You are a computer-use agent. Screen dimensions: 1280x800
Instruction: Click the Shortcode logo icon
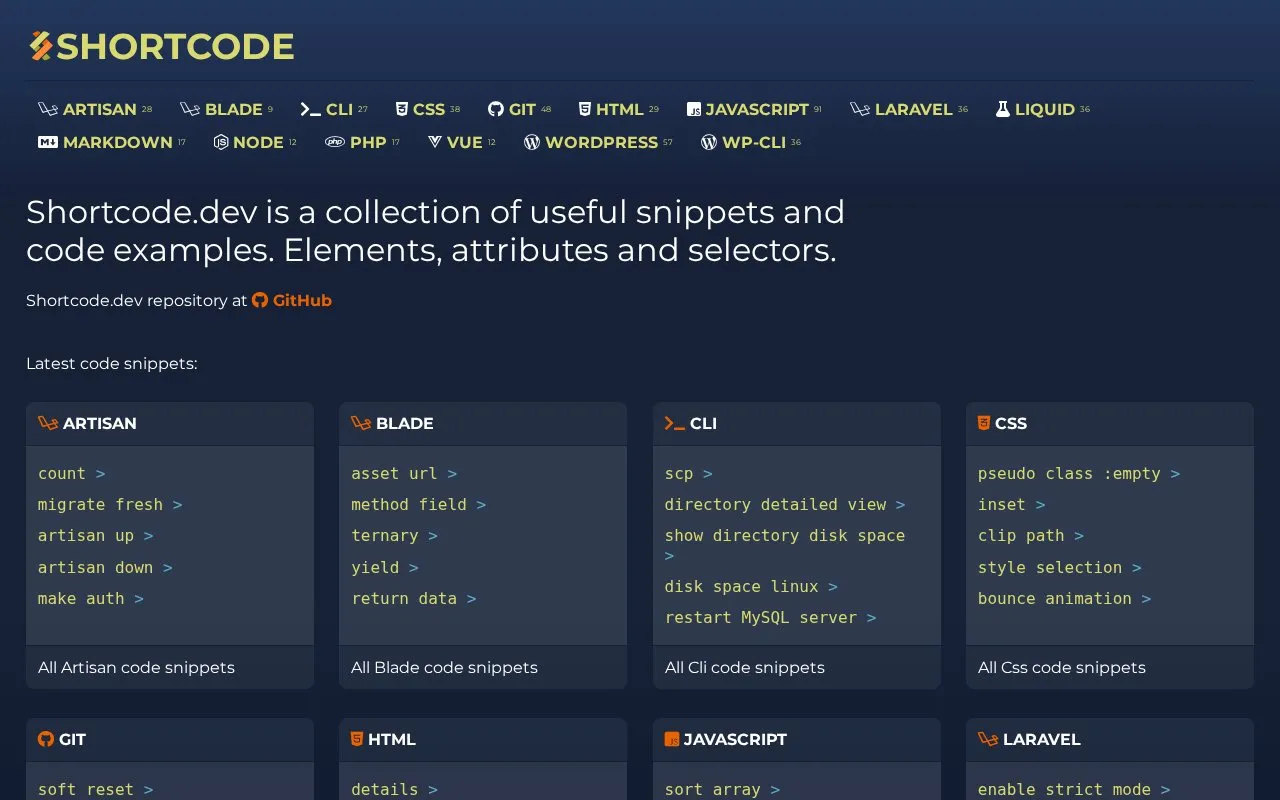click(x=40, y=46)
